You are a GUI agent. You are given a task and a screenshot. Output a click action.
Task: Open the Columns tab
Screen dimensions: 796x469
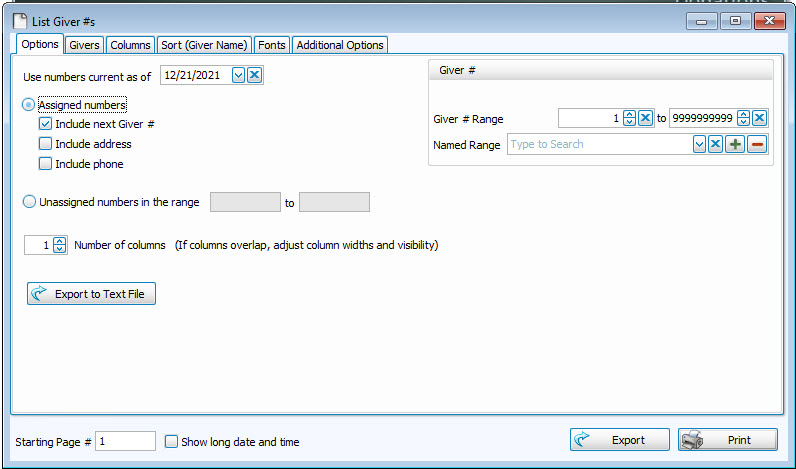tap(130, 45)
